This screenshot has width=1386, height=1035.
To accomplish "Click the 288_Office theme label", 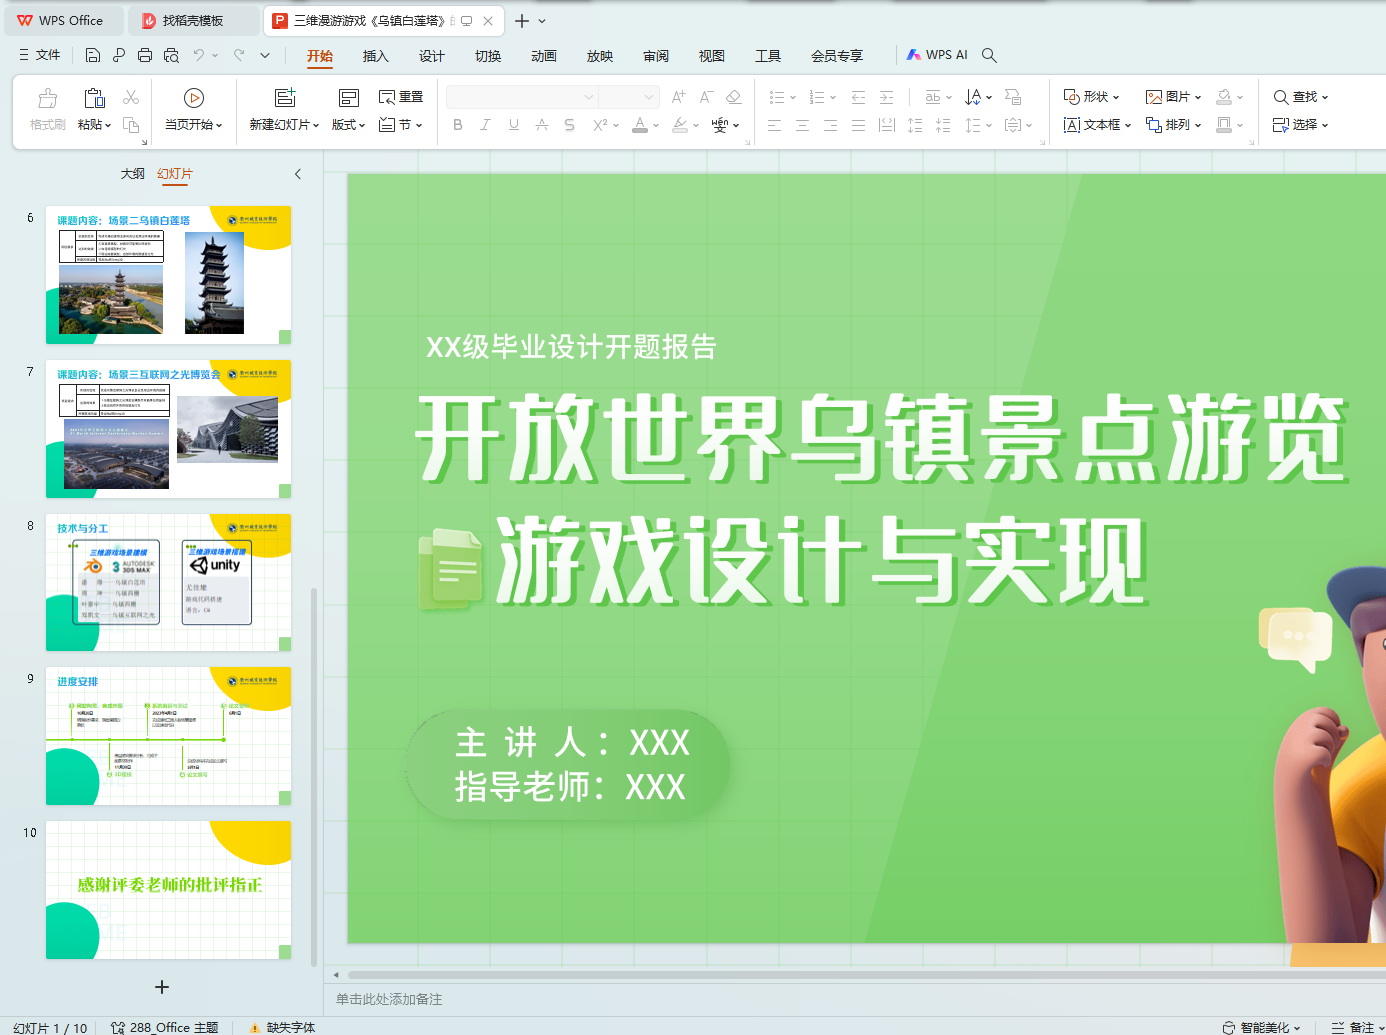I will pos(164,1027).
